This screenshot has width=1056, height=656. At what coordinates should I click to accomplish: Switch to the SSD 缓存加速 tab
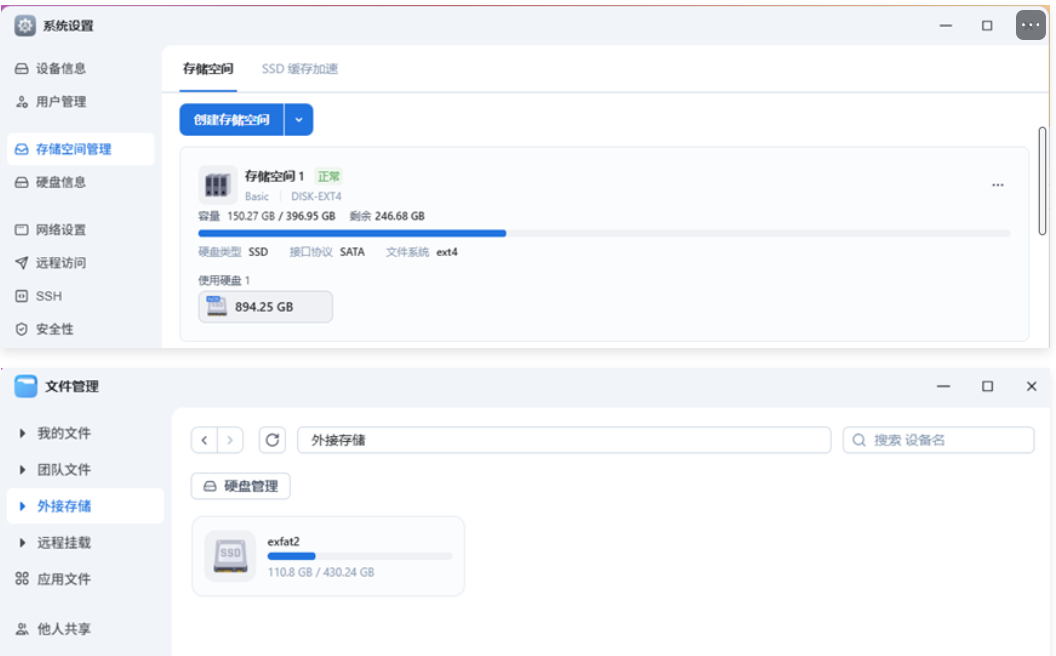tap(300, 69)
